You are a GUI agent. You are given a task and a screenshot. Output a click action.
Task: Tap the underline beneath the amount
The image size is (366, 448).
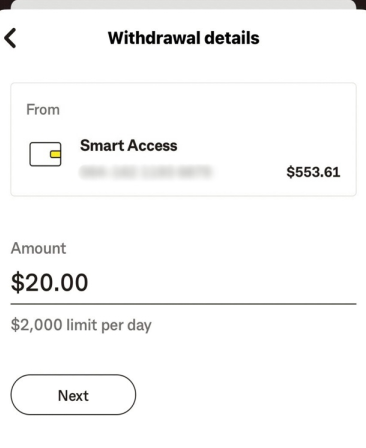(x=183, y=304)
